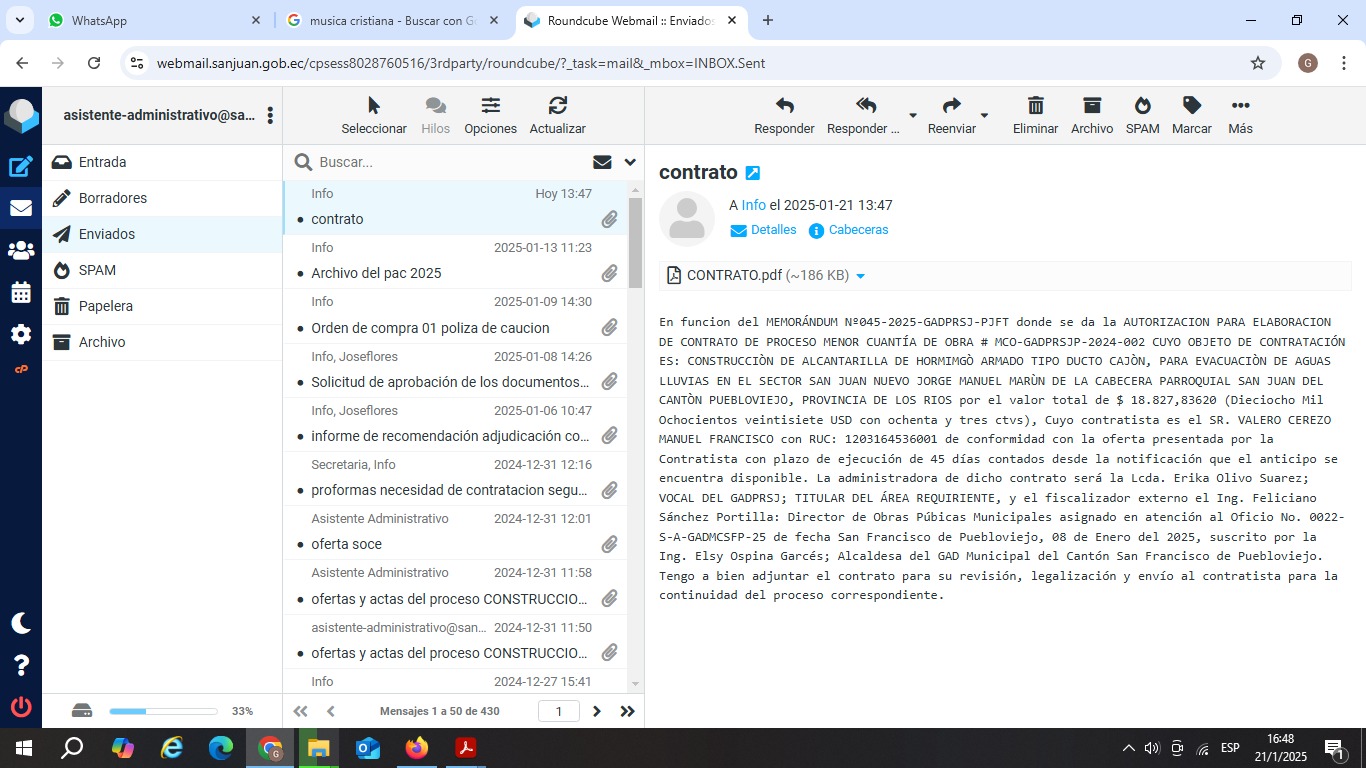Toggle the envelope filter in search bar
The height and width of the screenshot is (768, 1366).
click(602, 162)
